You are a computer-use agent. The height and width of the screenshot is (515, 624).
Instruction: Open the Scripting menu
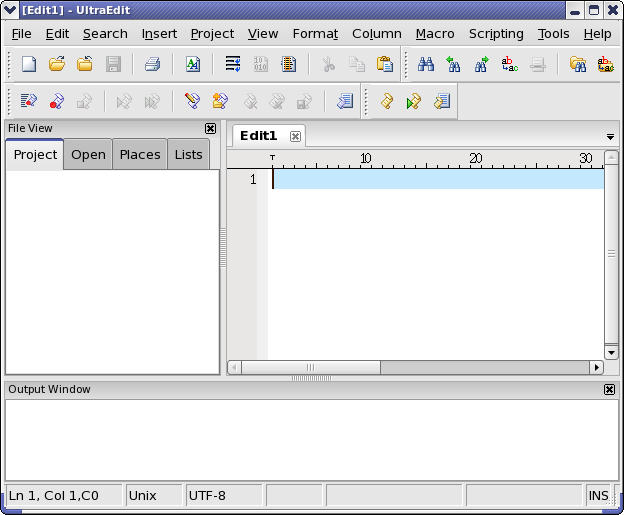pyautogui.click(x=496, y=34)
